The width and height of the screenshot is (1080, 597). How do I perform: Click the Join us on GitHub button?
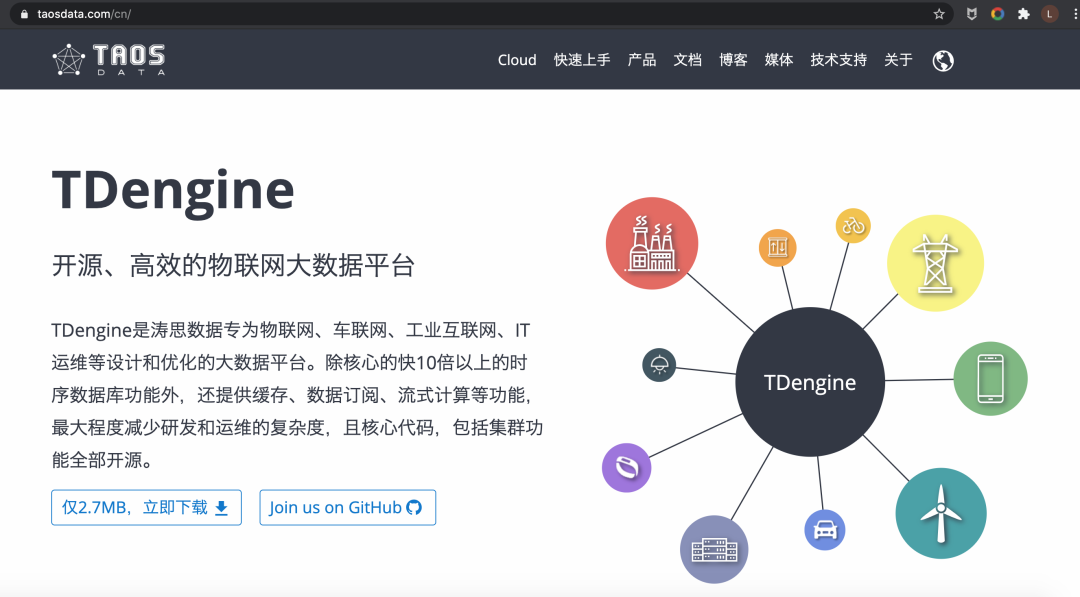[x=348, y=507]
